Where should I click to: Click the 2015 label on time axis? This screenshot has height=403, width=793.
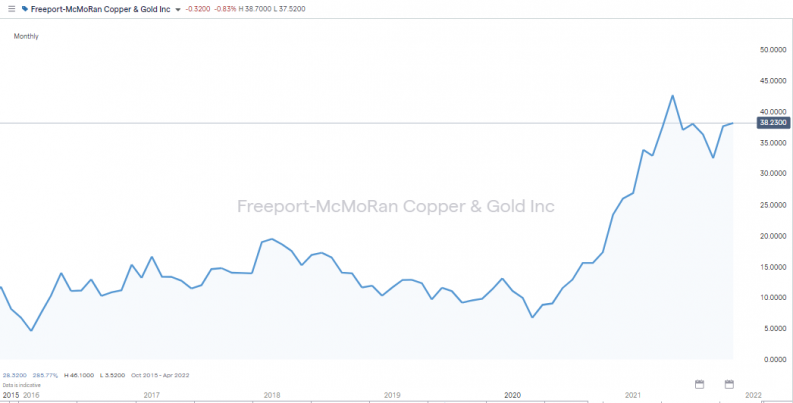click(x=10, y=396)
